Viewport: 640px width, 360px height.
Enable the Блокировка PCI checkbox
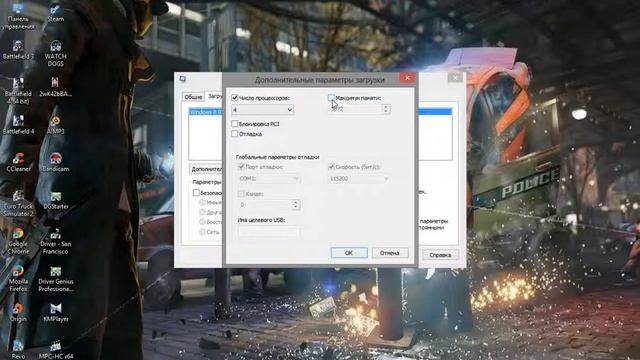(x=235, y=124)
